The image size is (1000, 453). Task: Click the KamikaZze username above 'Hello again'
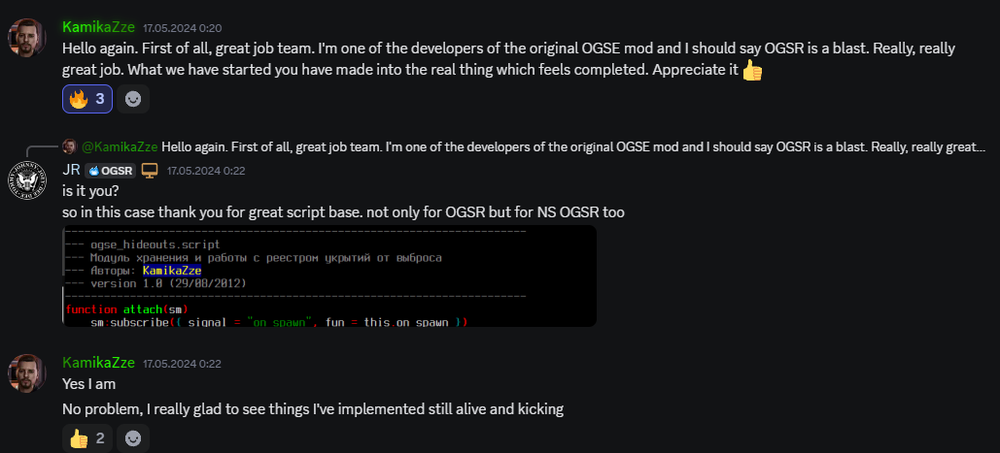(98, 26)
